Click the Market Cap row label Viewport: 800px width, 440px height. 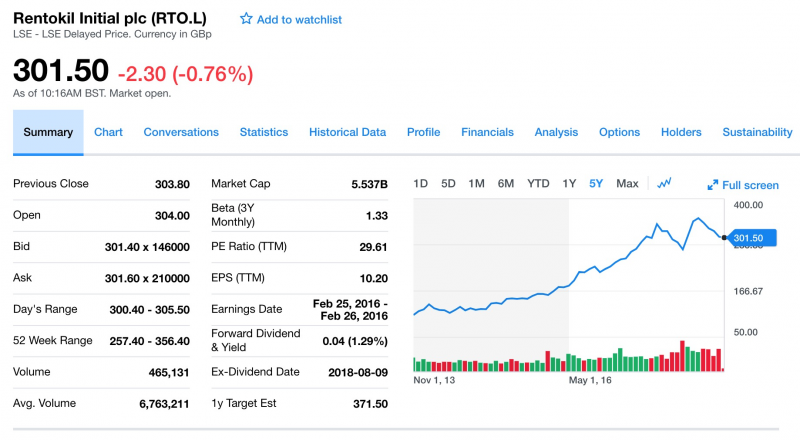tap(241, 184)
